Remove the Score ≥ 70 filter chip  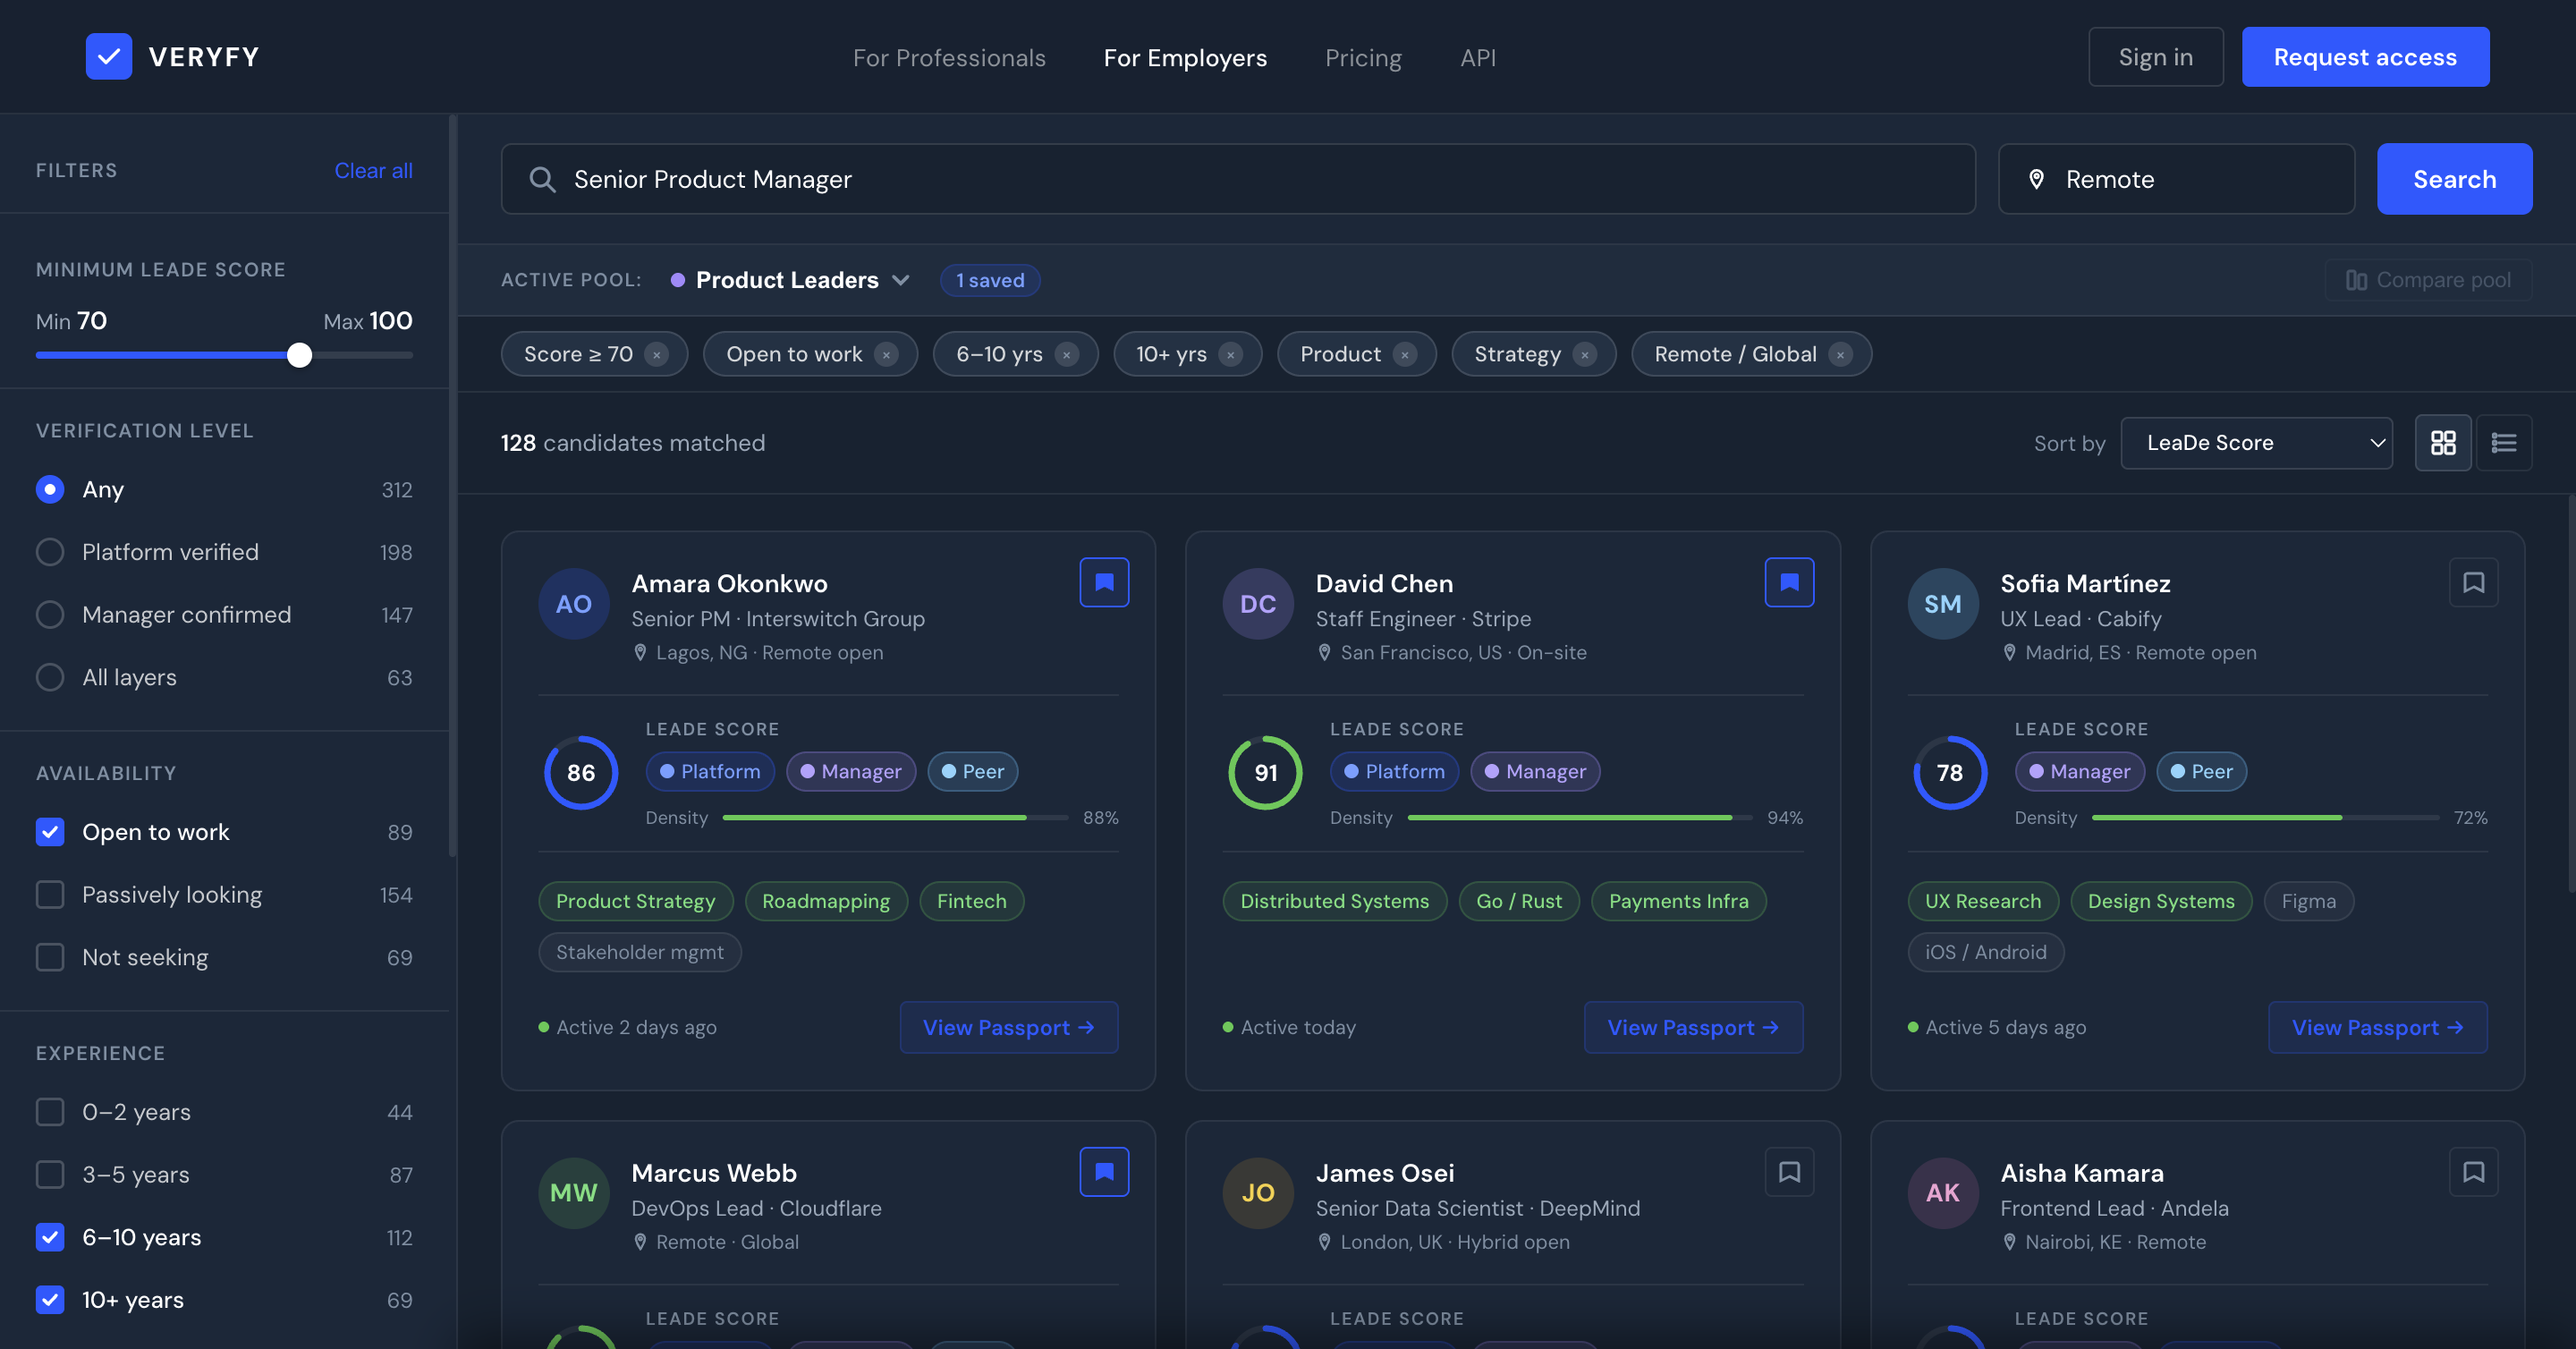click(x=656, y=354)
